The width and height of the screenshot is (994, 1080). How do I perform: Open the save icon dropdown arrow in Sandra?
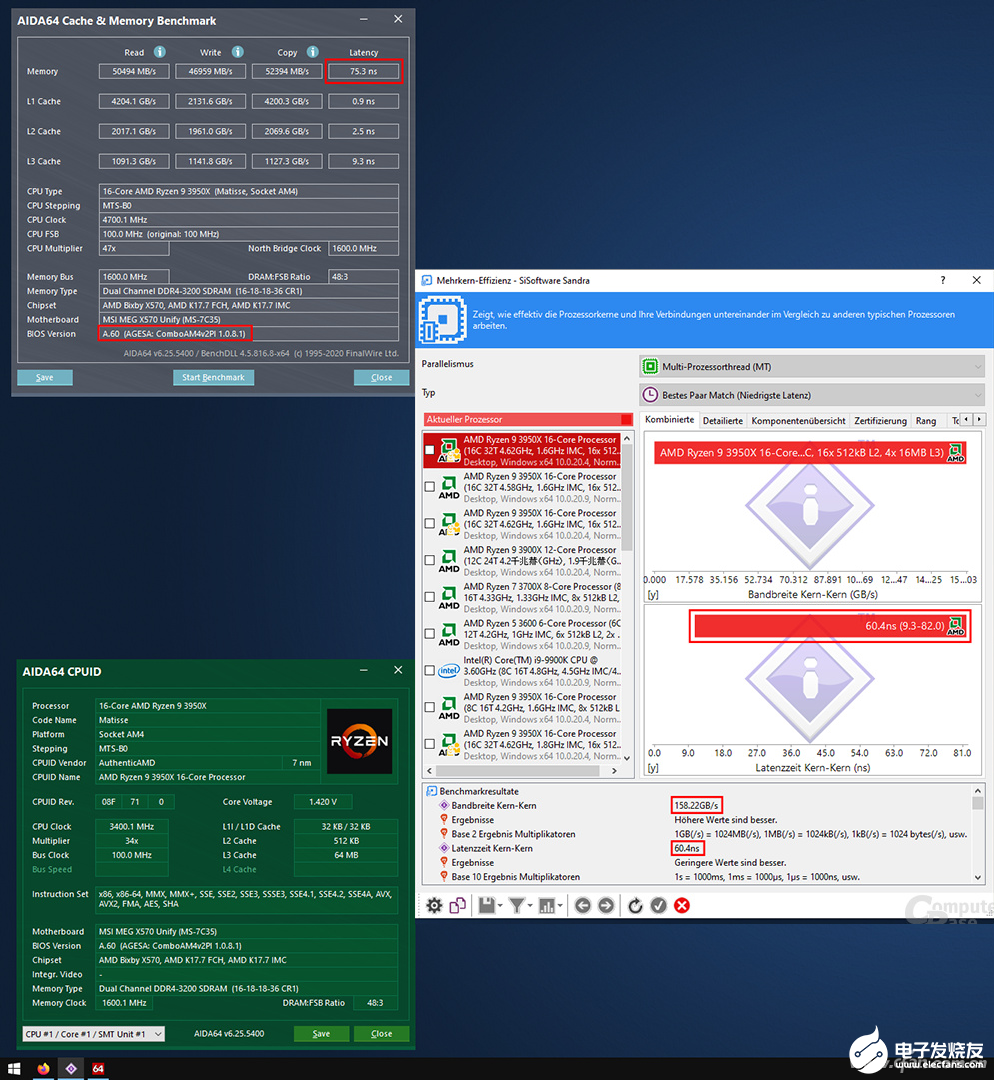pyautogui.click(x=500, y=906)
